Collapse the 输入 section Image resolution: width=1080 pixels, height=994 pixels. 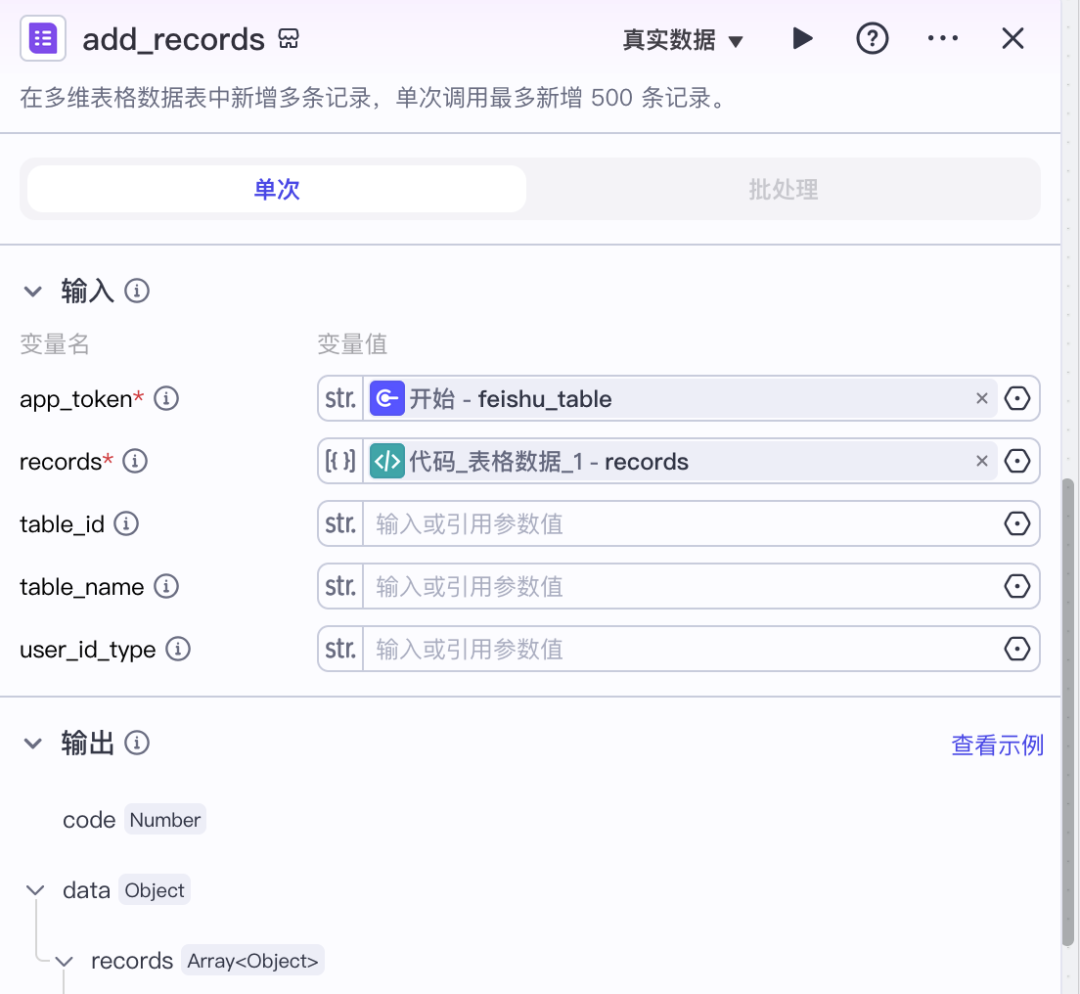click(x=33, y=291)
